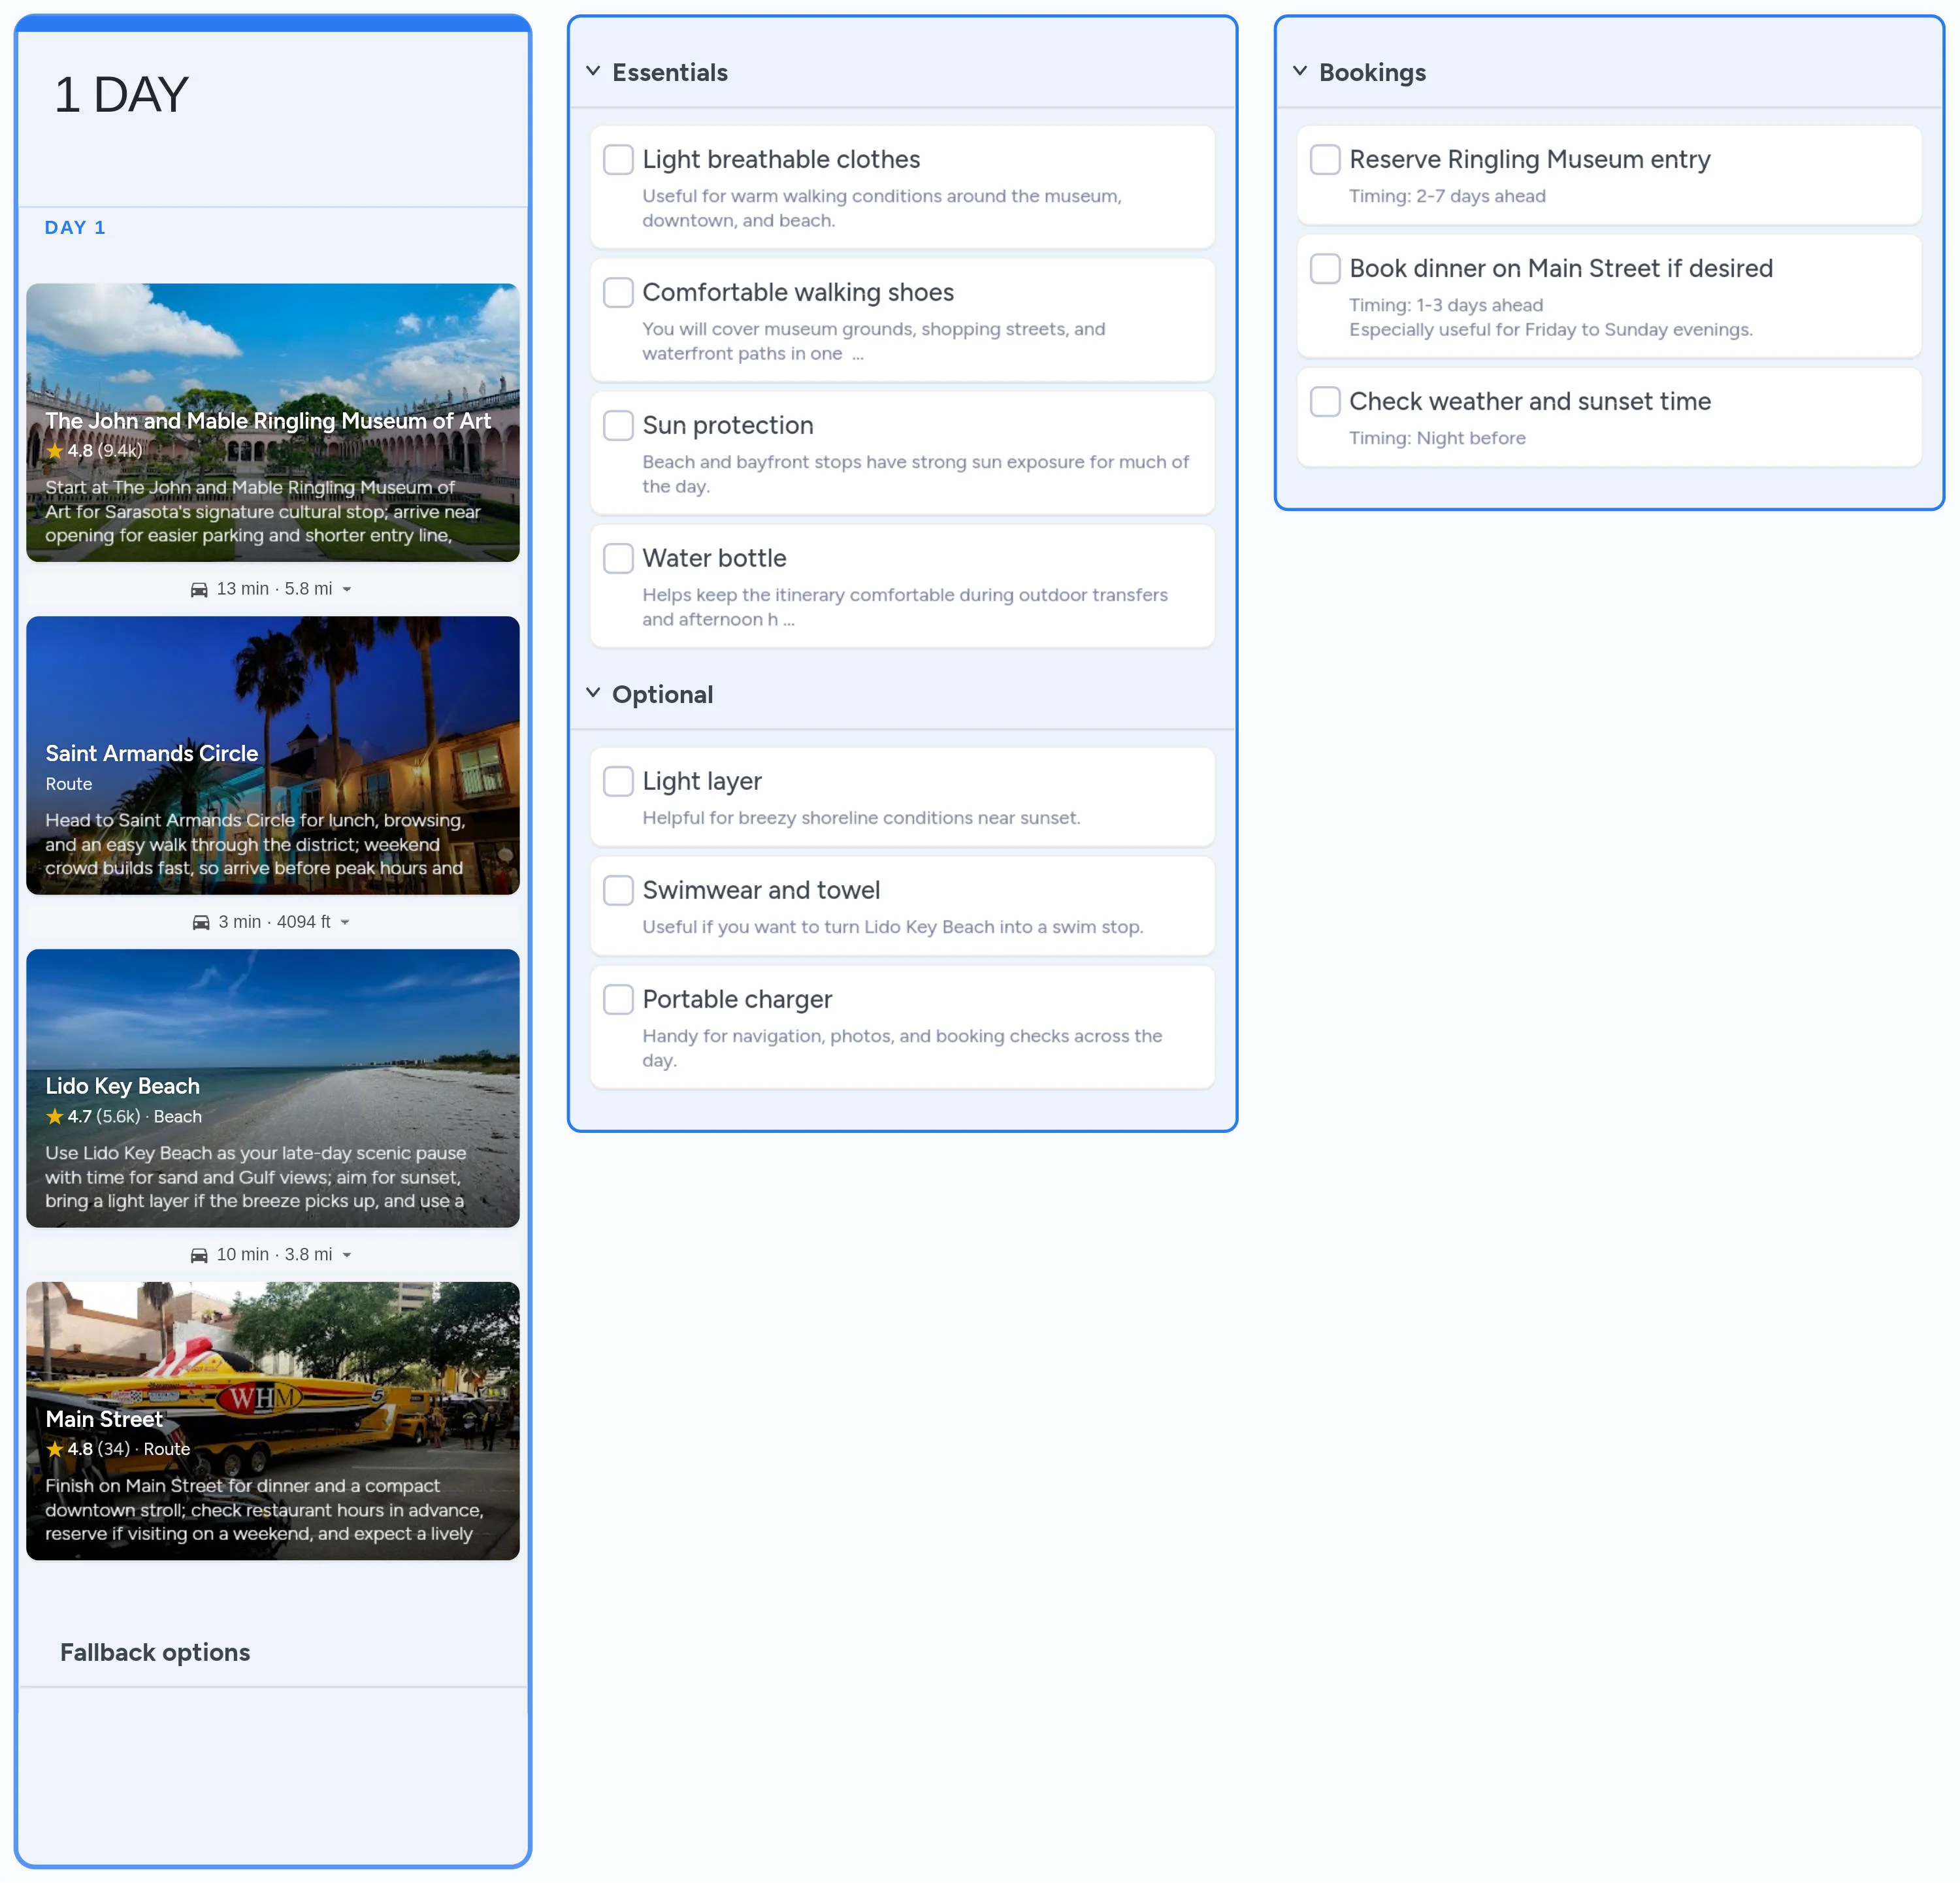Collapse Essentials section chevron

593,71
